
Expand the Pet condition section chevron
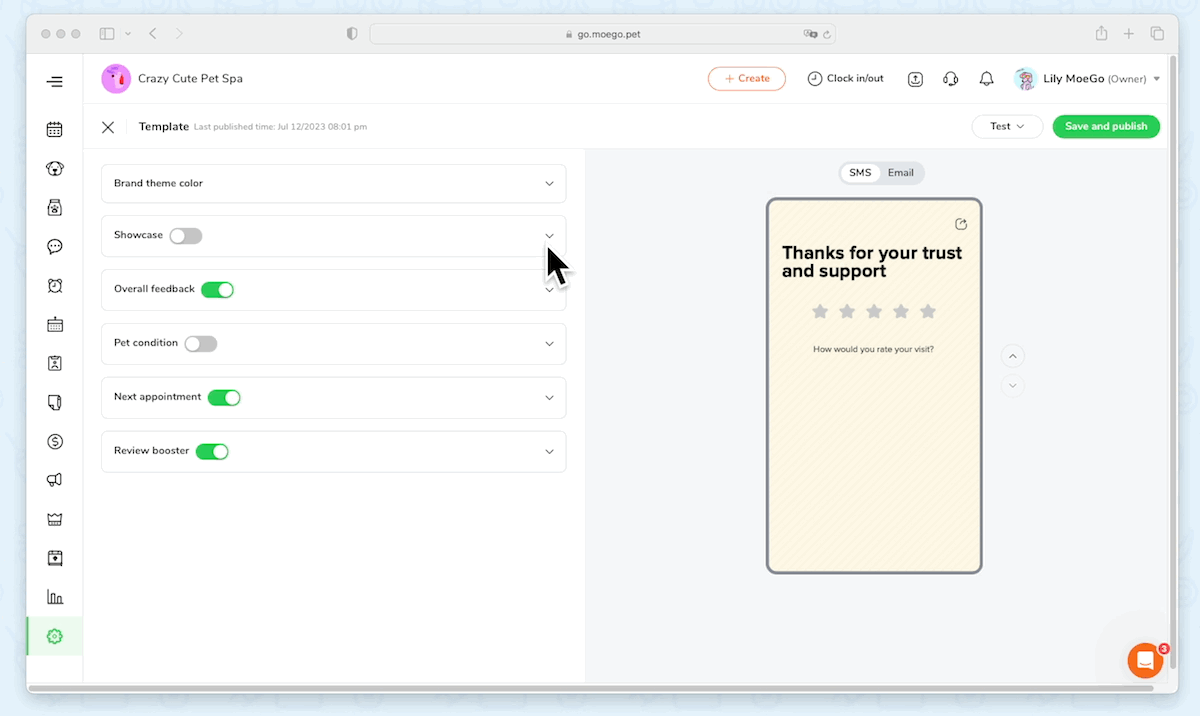pos(549,344)
